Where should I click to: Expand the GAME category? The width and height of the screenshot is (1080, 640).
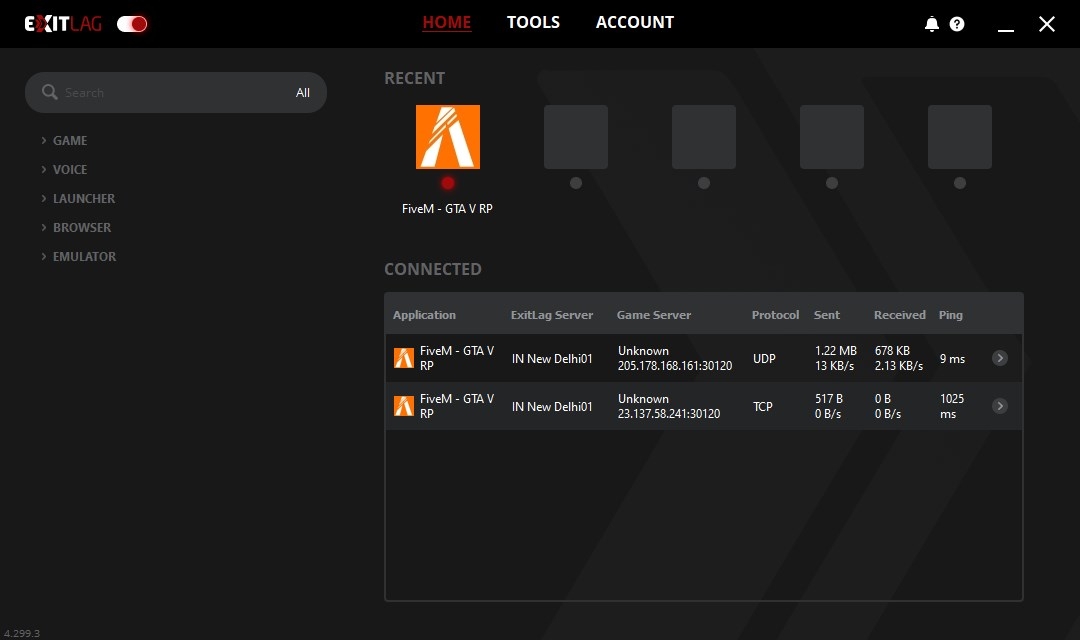[69, 141]
